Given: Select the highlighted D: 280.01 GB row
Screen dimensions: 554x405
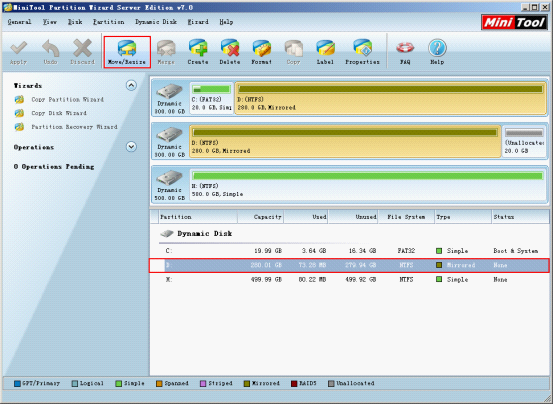Looking at the screenshot, I should 349,265.
